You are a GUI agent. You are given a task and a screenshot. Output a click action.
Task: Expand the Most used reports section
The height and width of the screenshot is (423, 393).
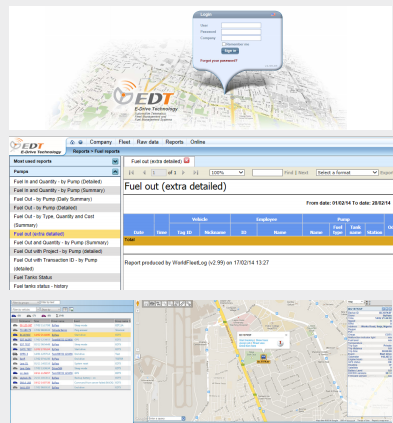click(115, 161)
